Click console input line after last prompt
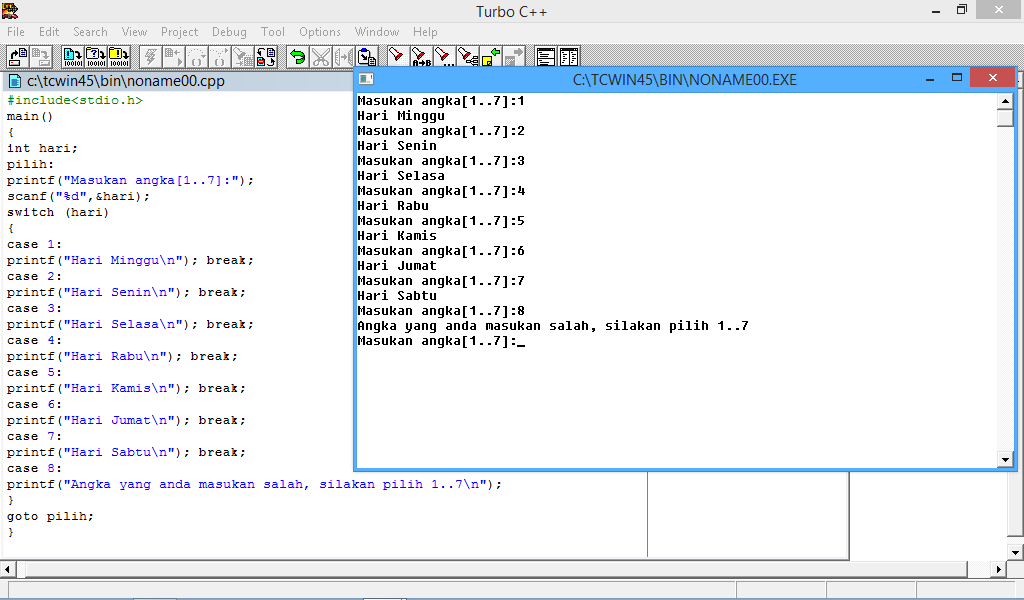This screenshot has width=1024, height=600. pyautogui.click(x=522, y=341)
